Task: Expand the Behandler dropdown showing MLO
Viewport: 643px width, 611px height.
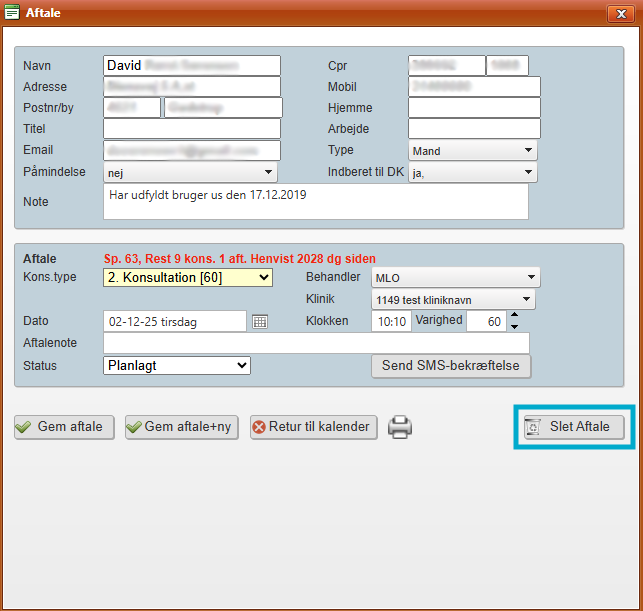Action: click(455, 277)
